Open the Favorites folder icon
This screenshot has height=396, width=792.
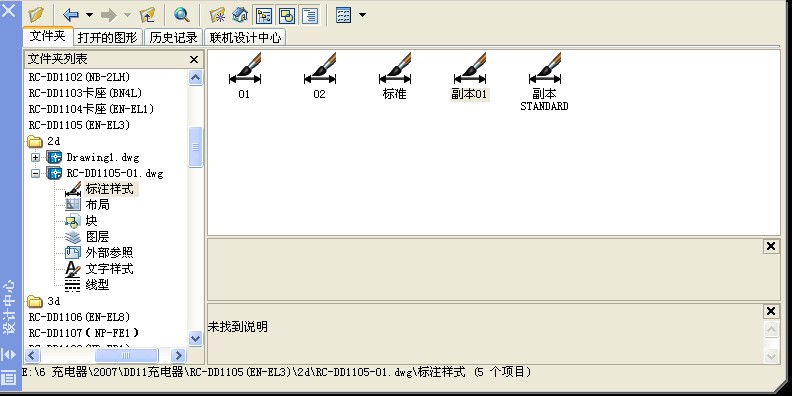coord(217,15)
